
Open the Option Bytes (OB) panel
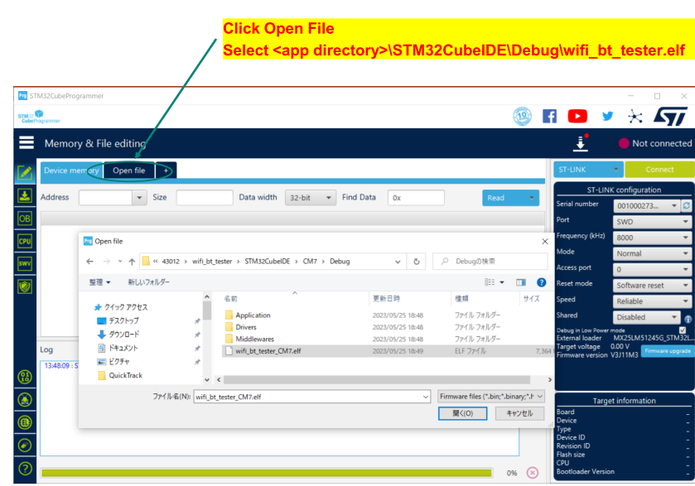coord(25,218)
